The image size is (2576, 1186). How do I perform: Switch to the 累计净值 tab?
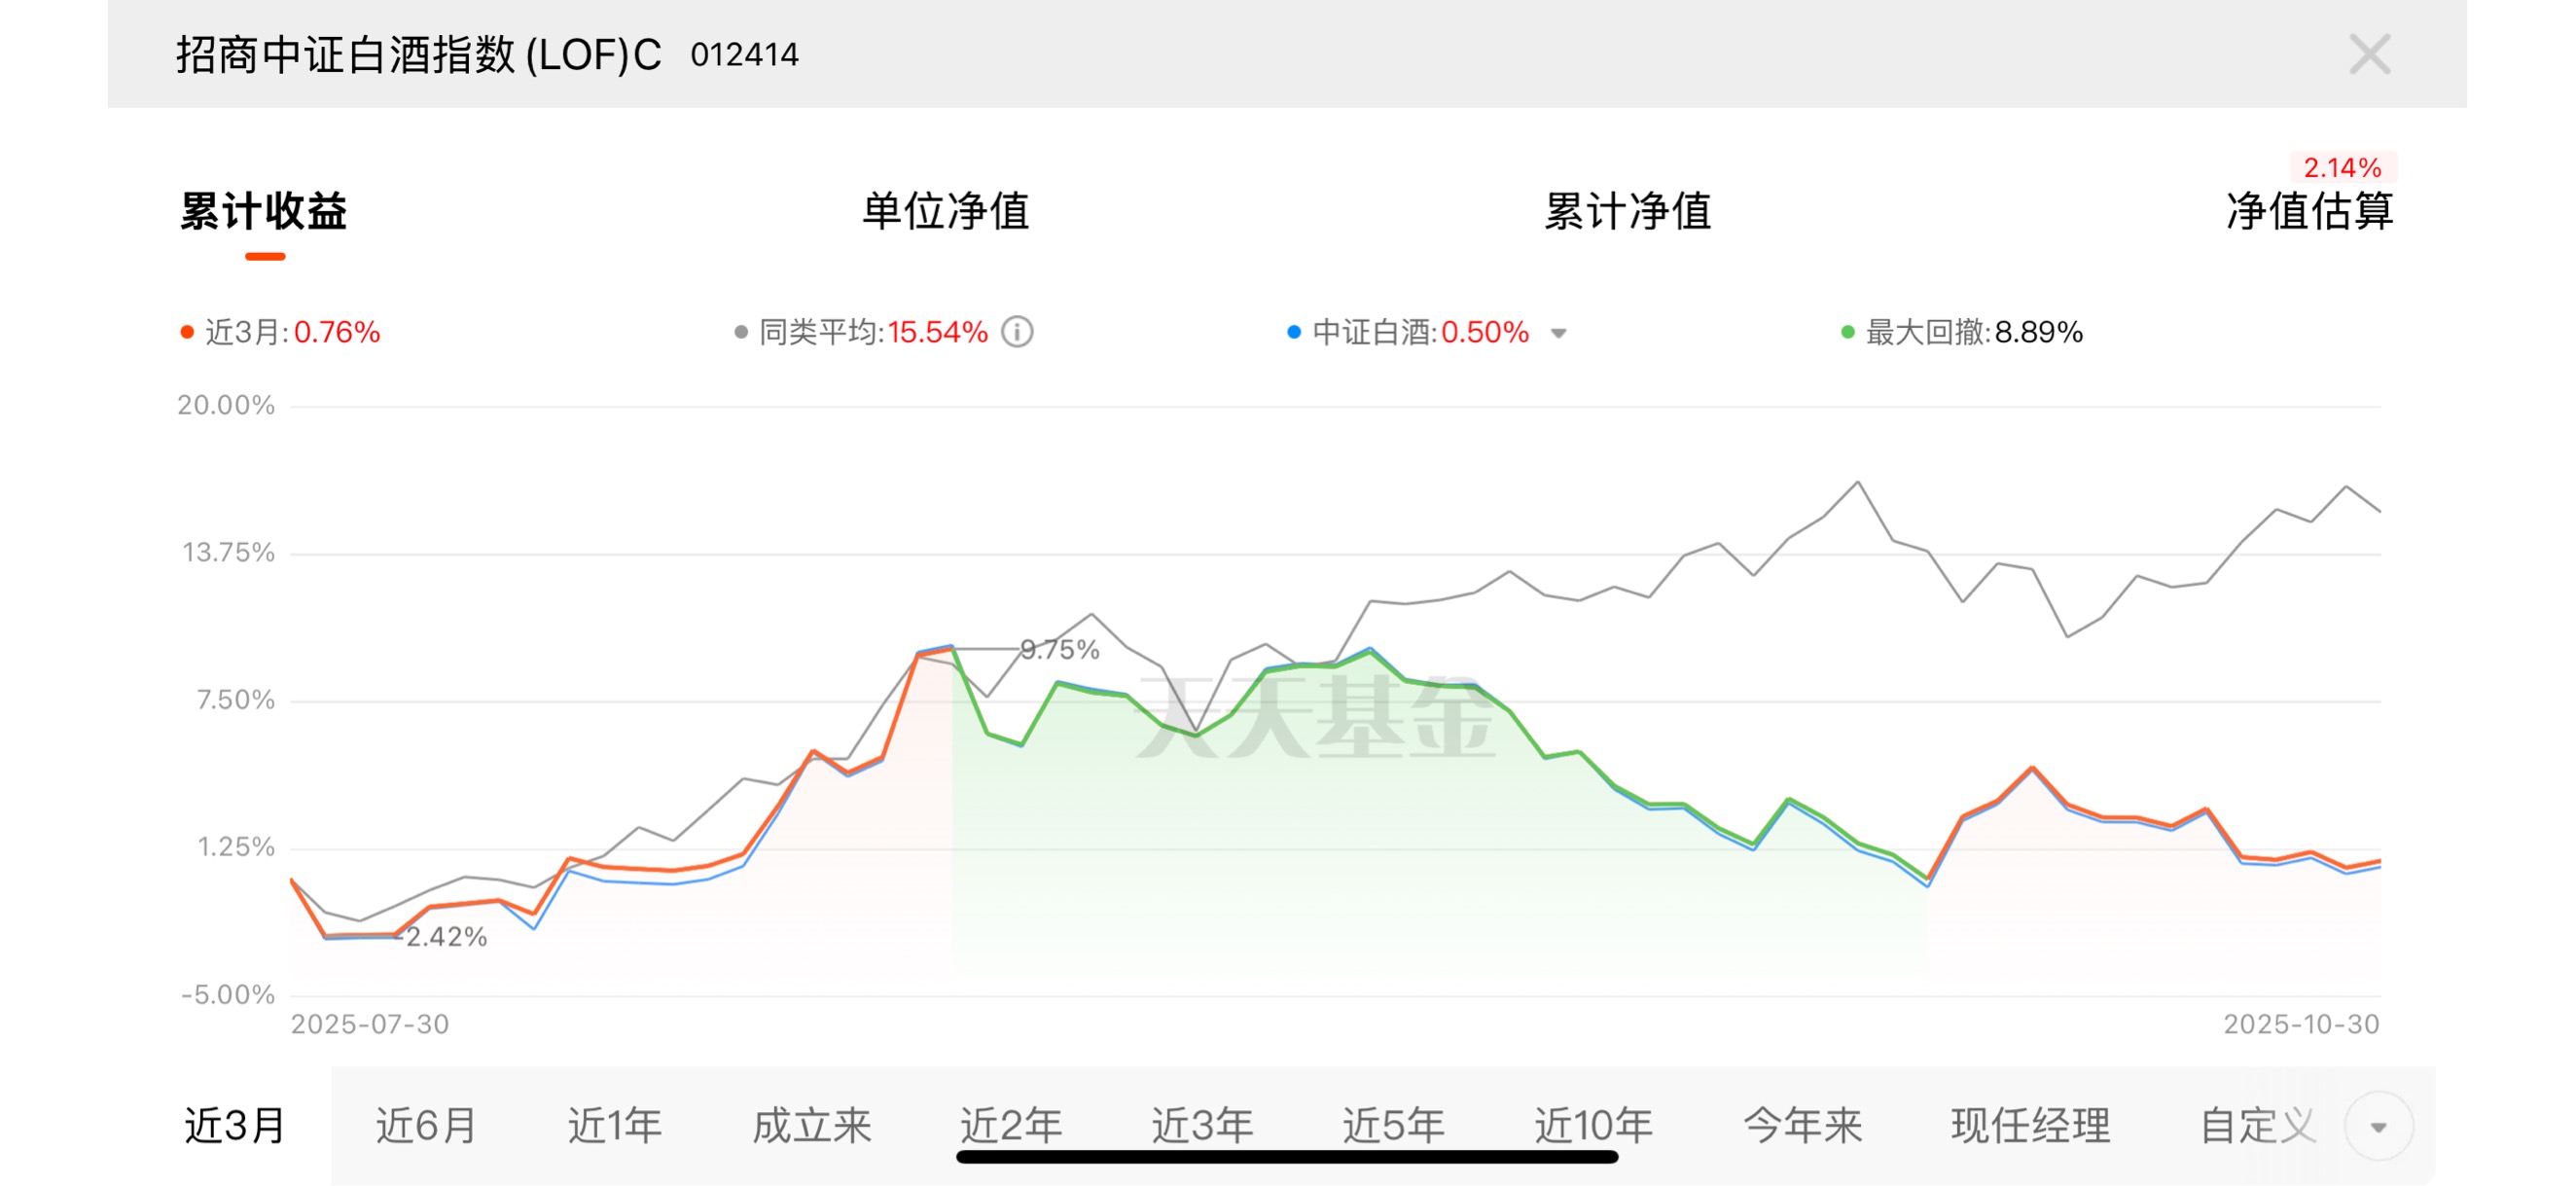coord(1627,211)
